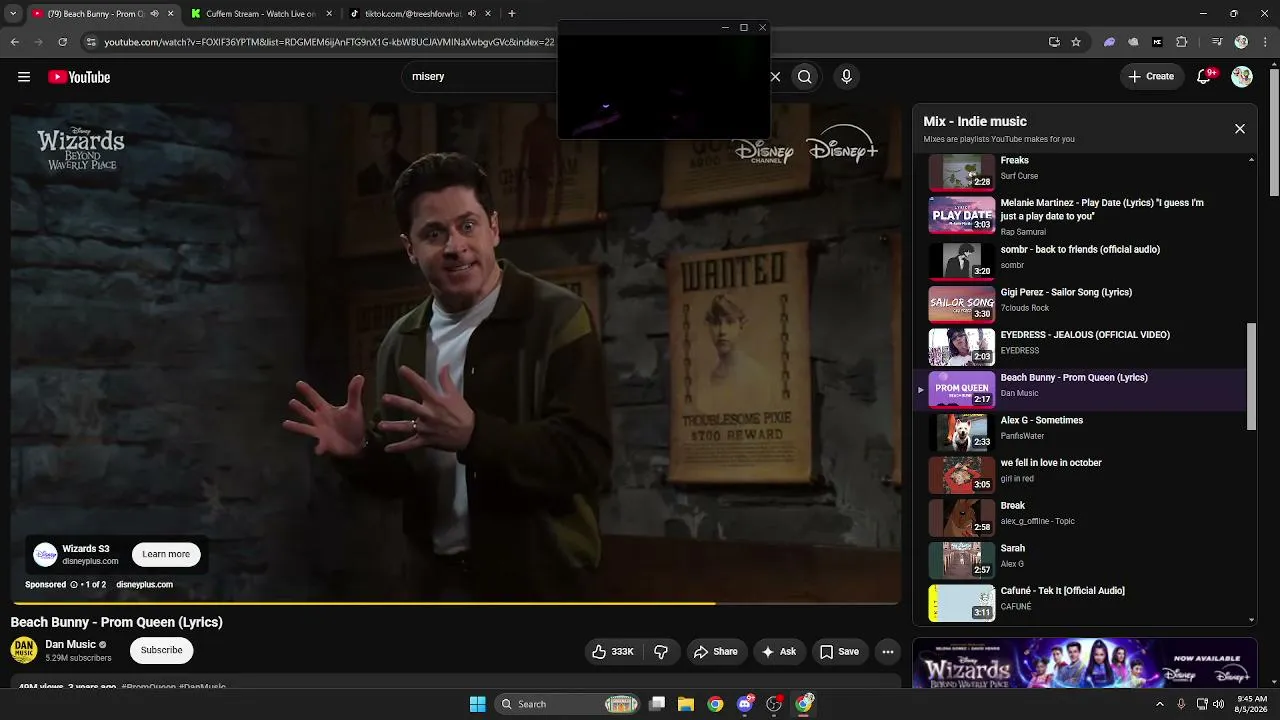Screen dimensions: 1280x720
Task: Open File Explorer from the taskbar
Action: 686,704
